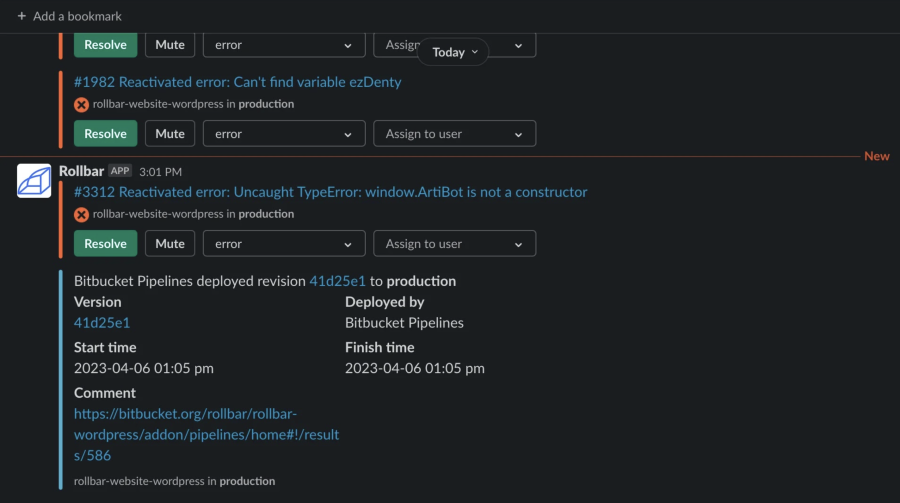Open the Today date jump dropdown
The width and height of the screenshot is (900, 503).
pos(453,52)
